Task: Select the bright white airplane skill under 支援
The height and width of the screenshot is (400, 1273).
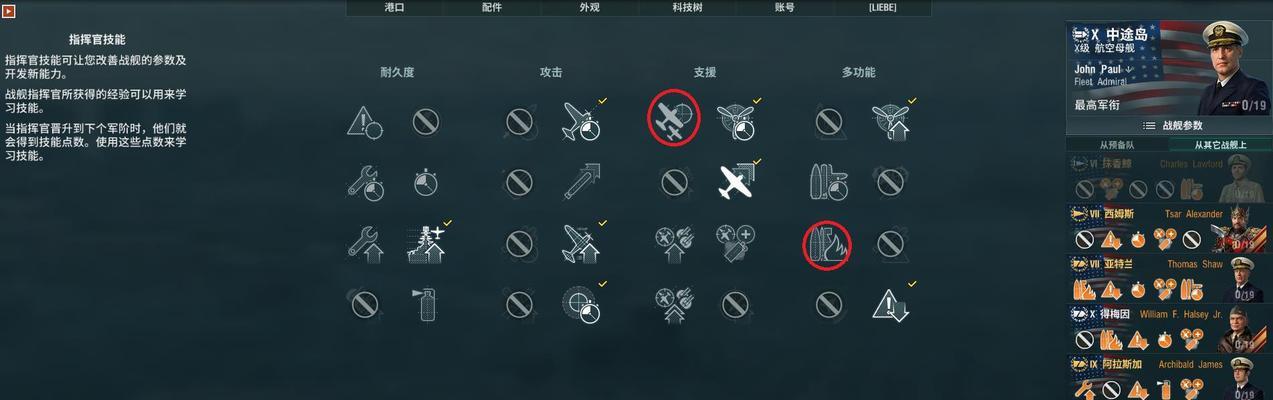Action: pyautogui.click(x=735, y=182)
